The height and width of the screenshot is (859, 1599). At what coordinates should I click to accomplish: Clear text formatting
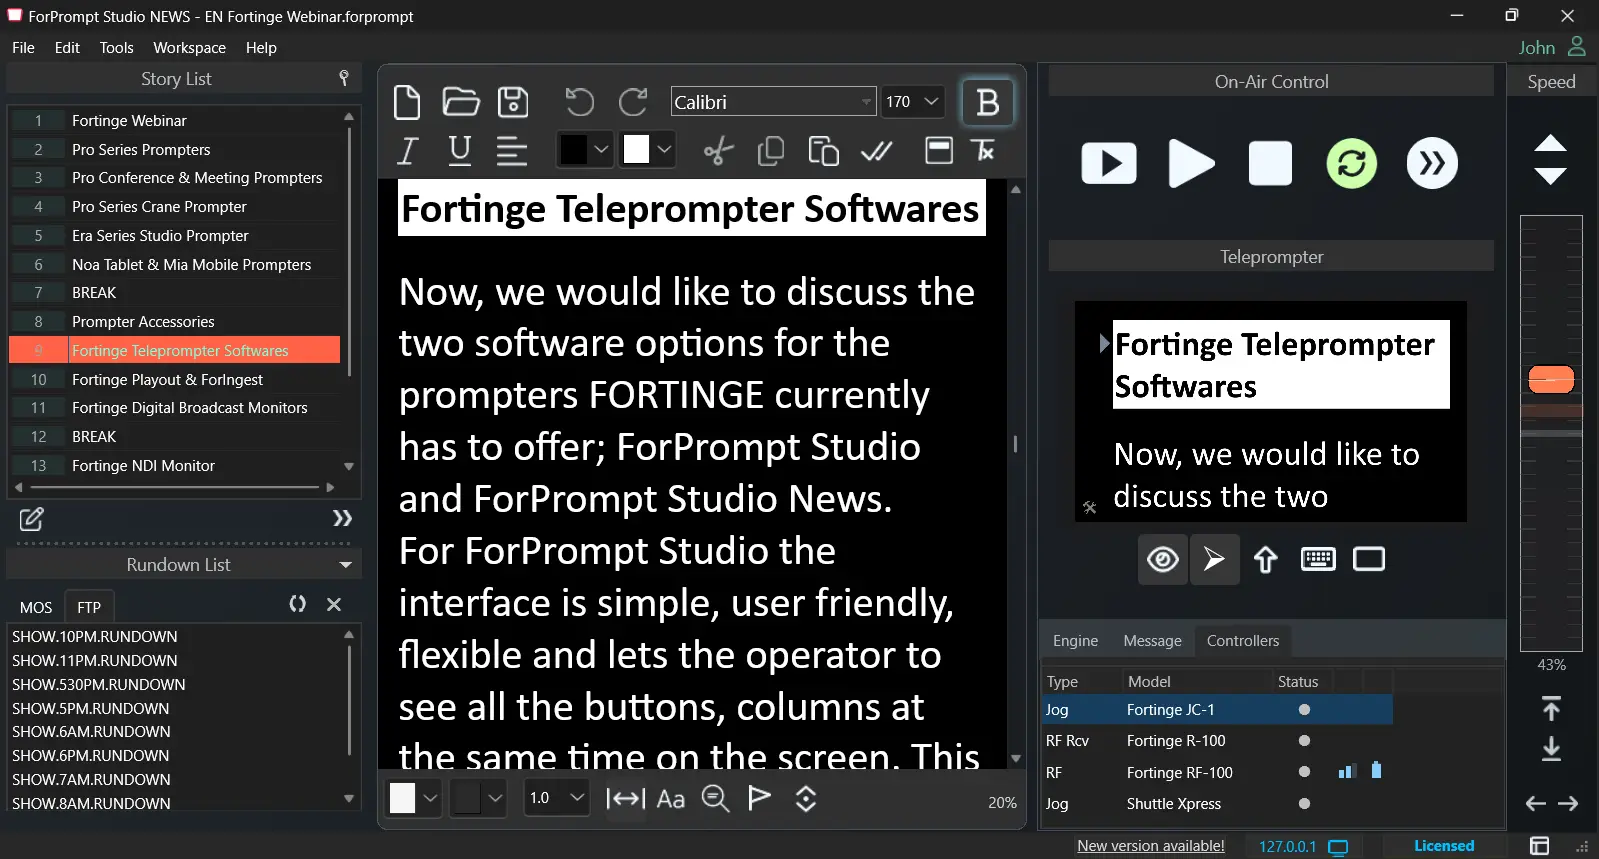984,151
